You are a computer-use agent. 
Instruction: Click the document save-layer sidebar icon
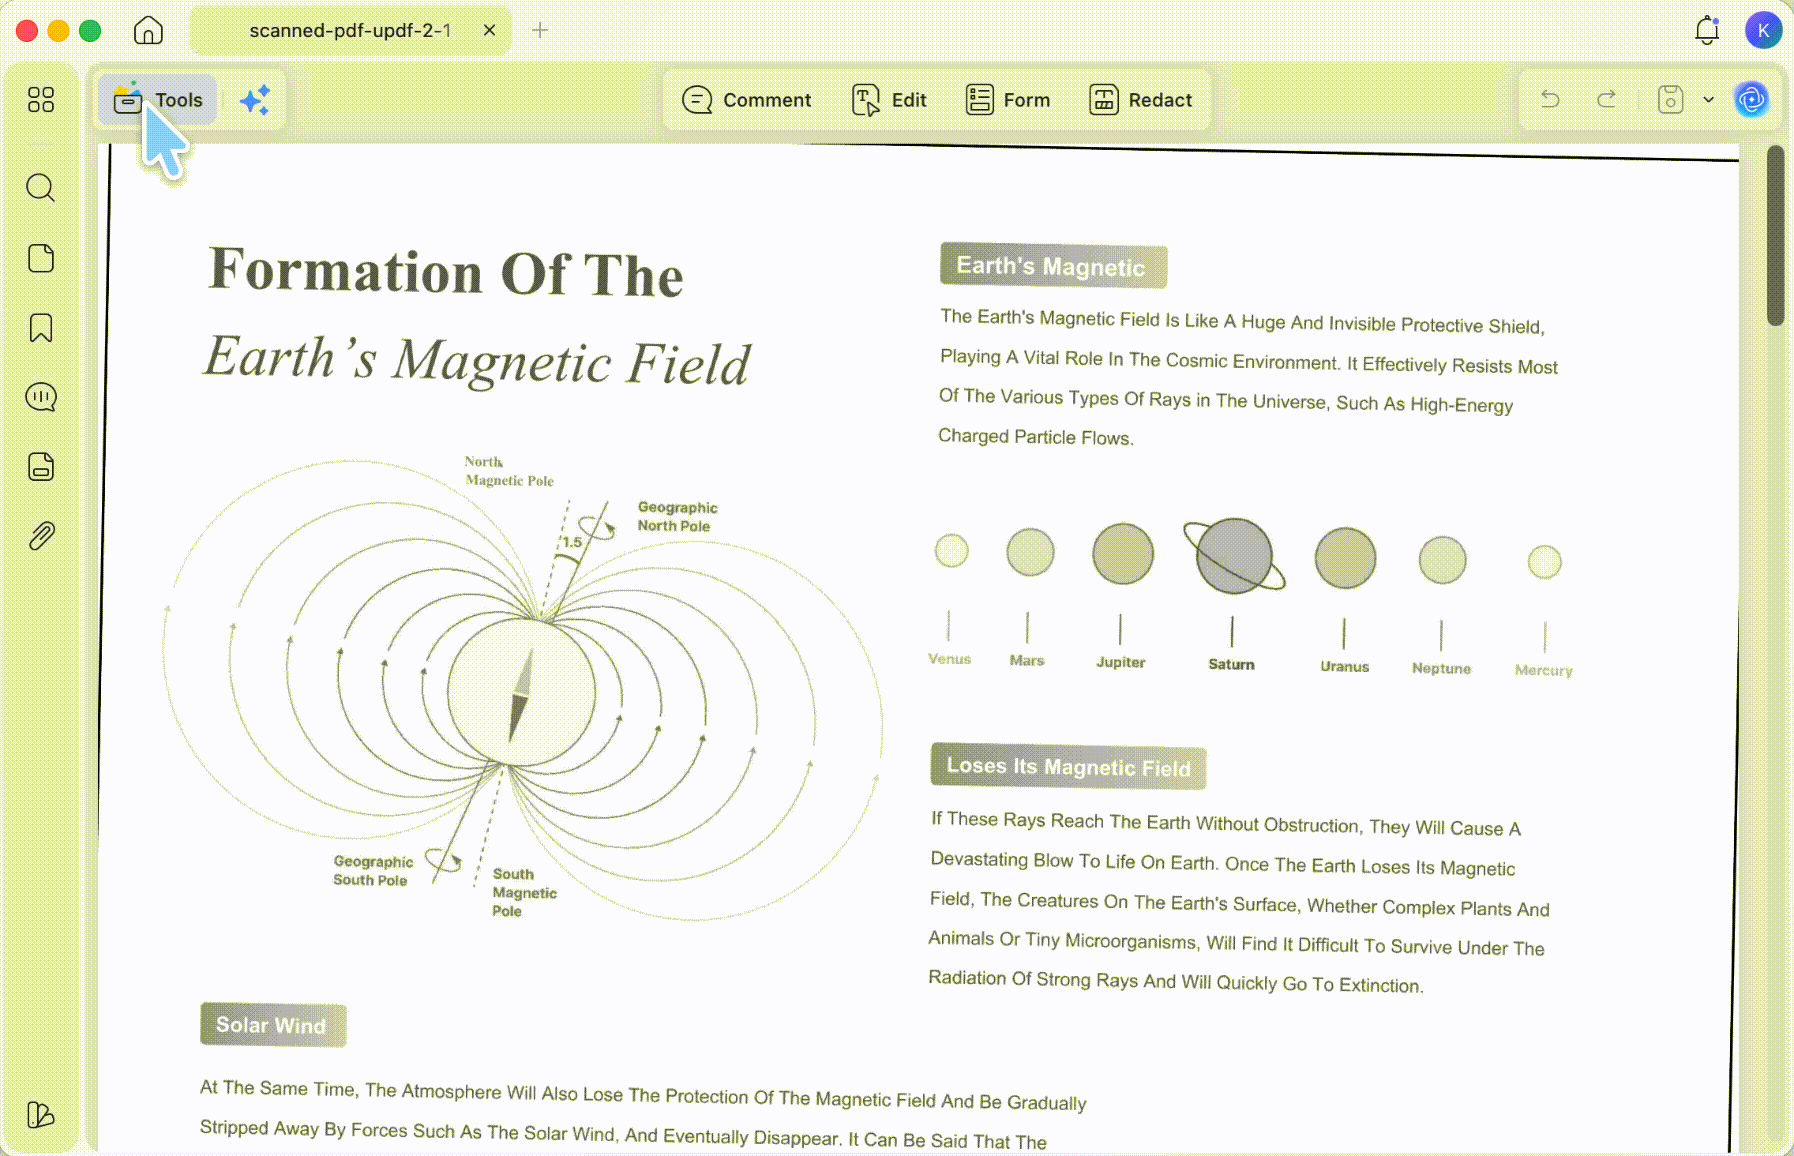(41, 467)
